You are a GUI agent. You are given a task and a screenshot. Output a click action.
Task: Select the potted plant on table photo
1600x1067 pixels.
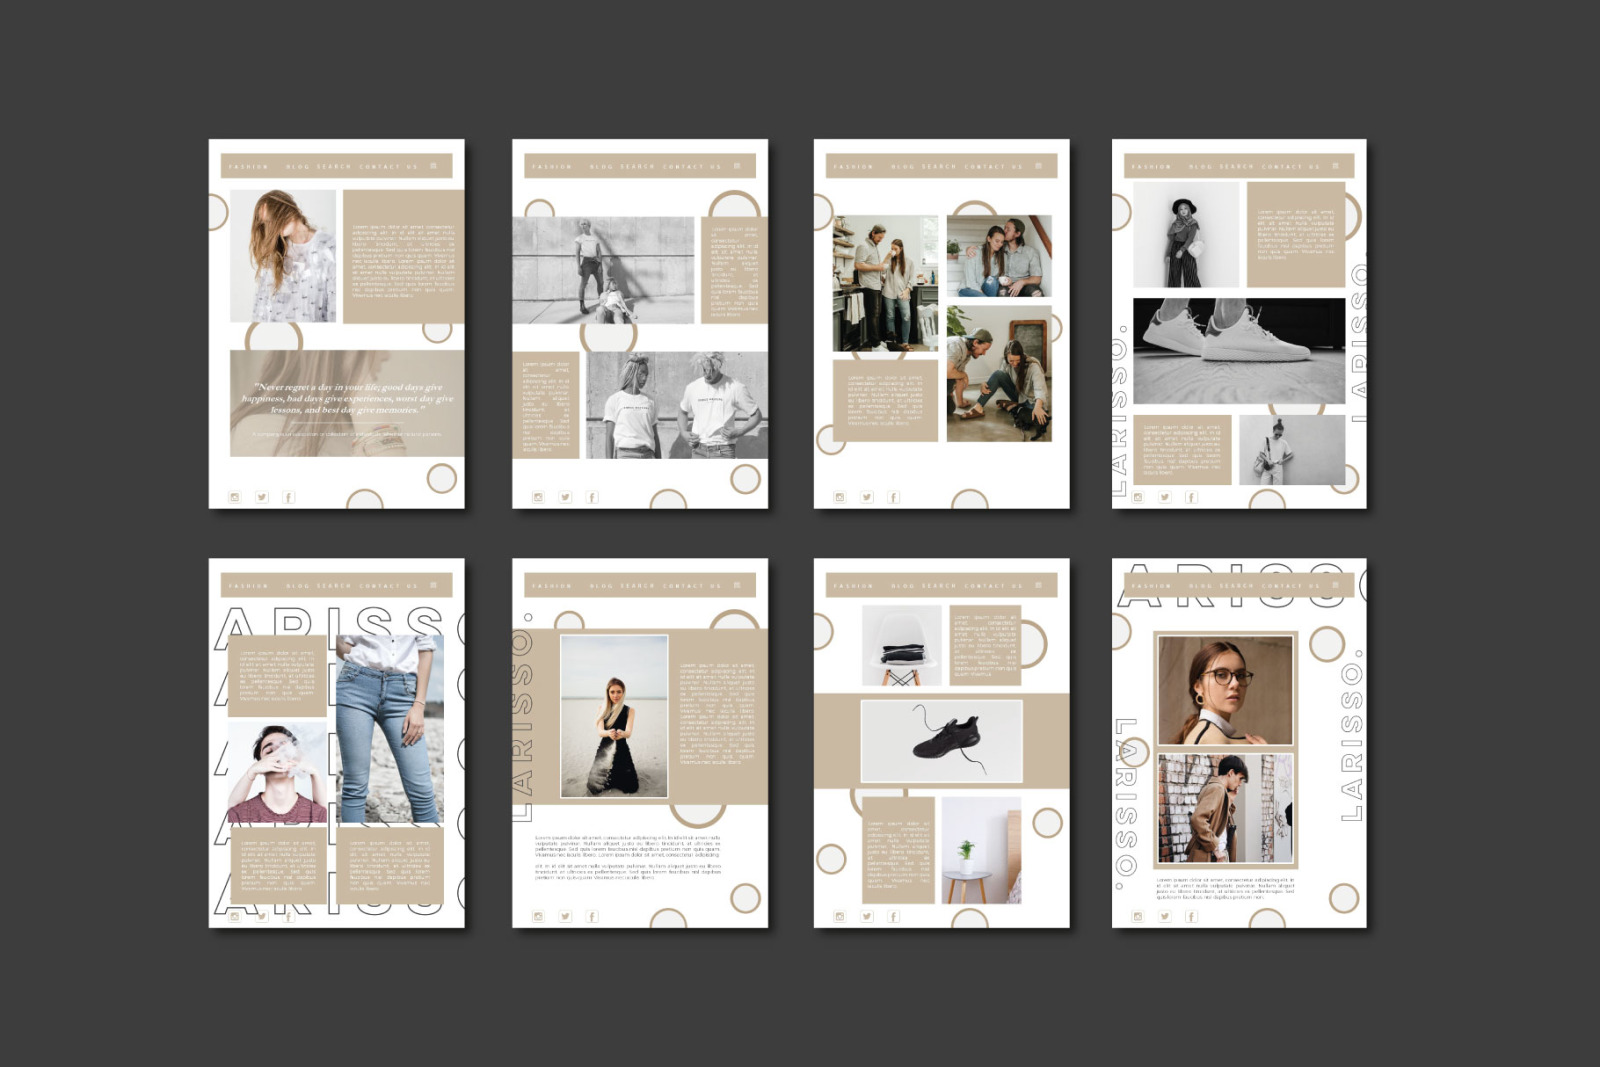click(x=980, y=850)
